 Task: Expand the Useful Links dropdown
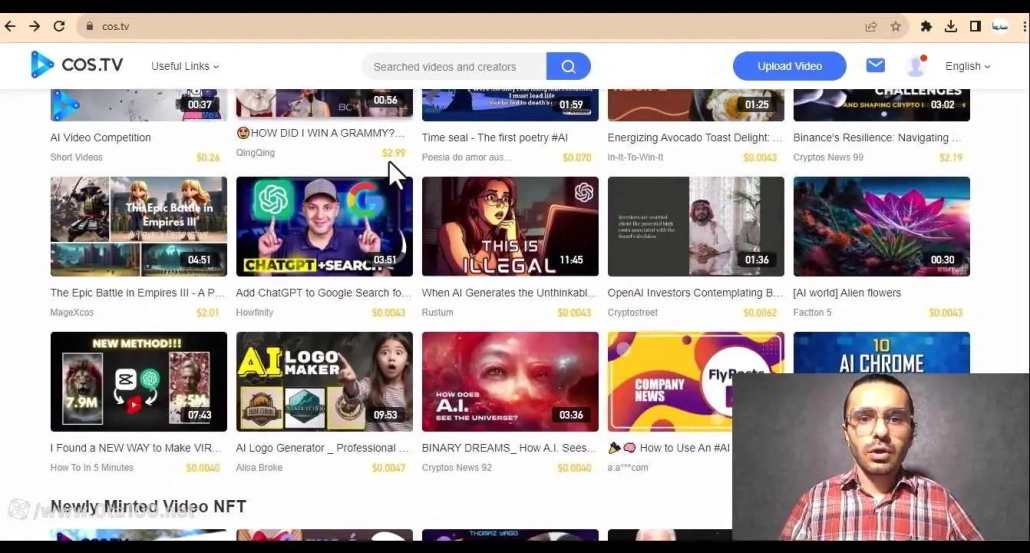pos(185,66)
